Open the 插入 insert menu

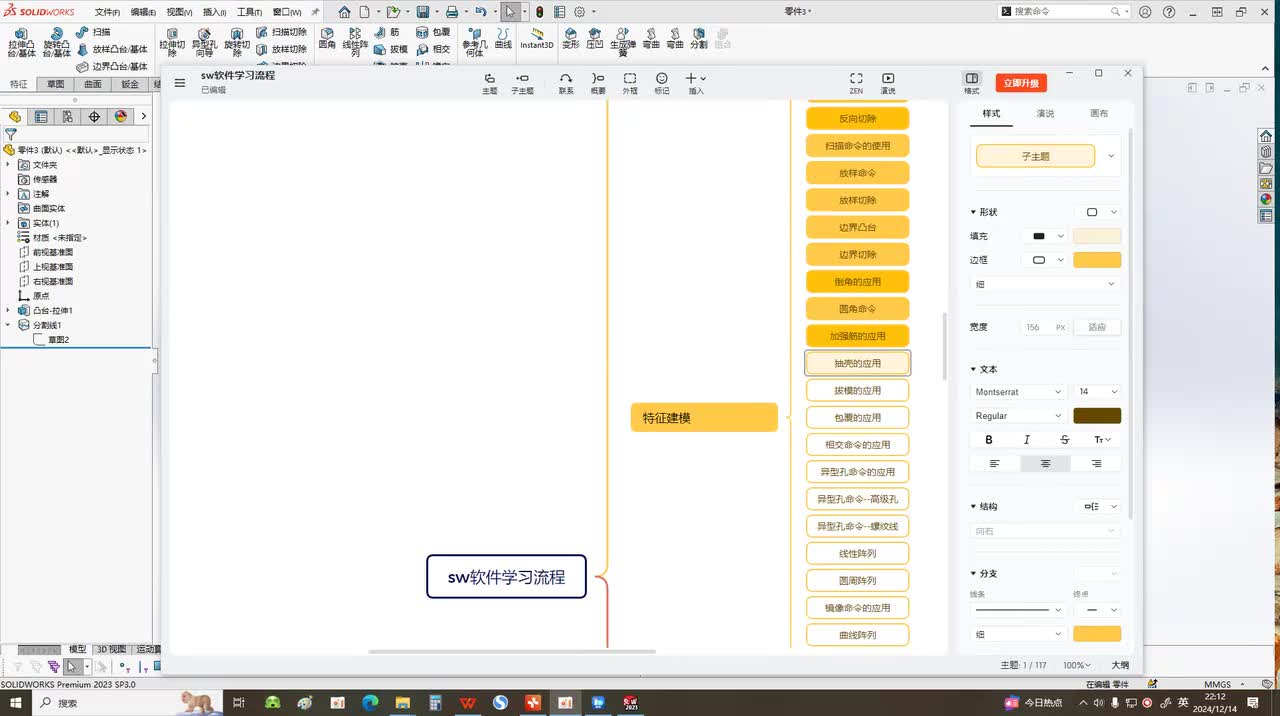pos(696,83)
